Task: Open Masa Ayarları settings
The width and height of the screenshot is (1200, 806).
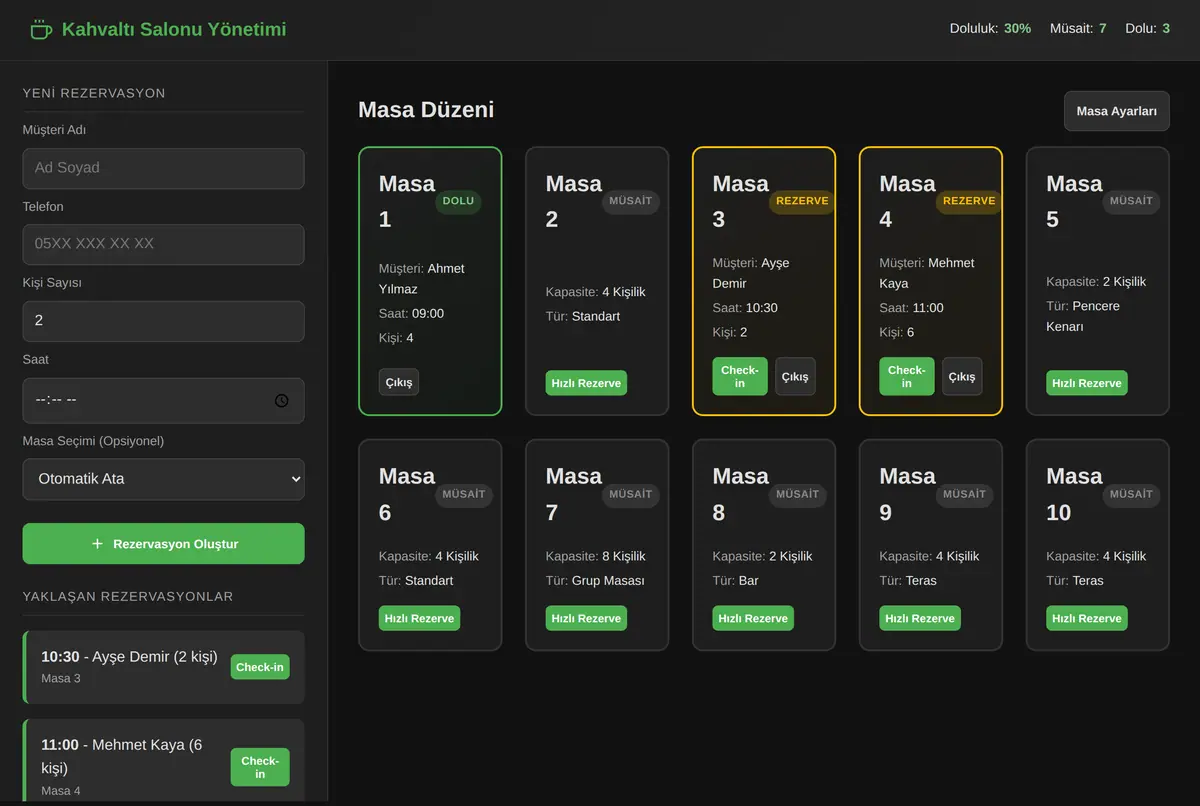Action: pos(1116,111)
